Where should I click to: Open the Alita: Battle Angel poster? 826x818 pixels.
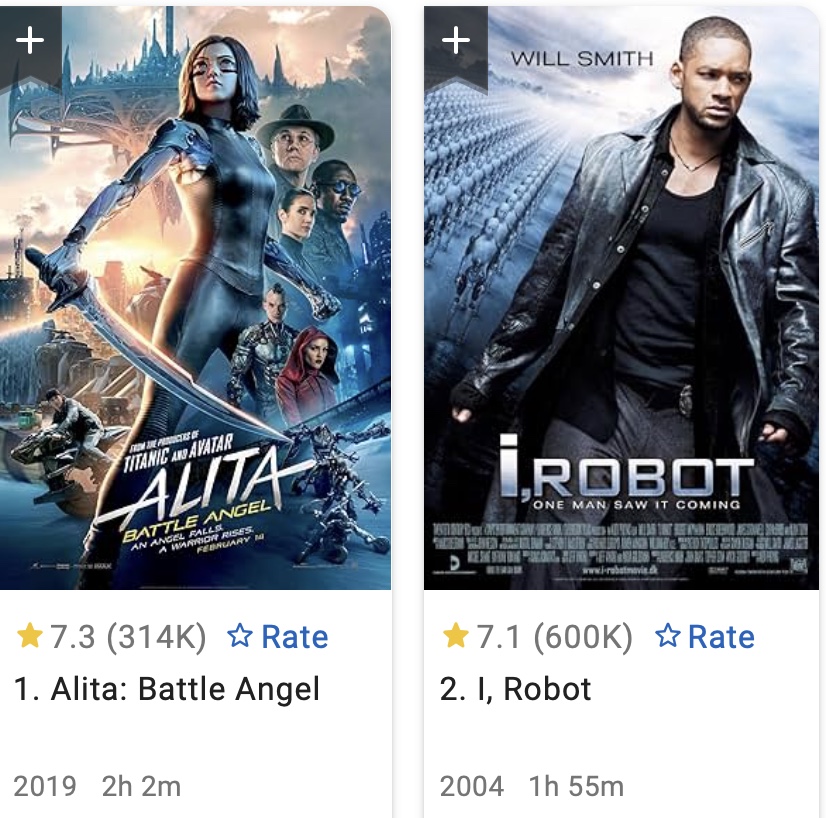pyautogui.click(x=195, y=298)
